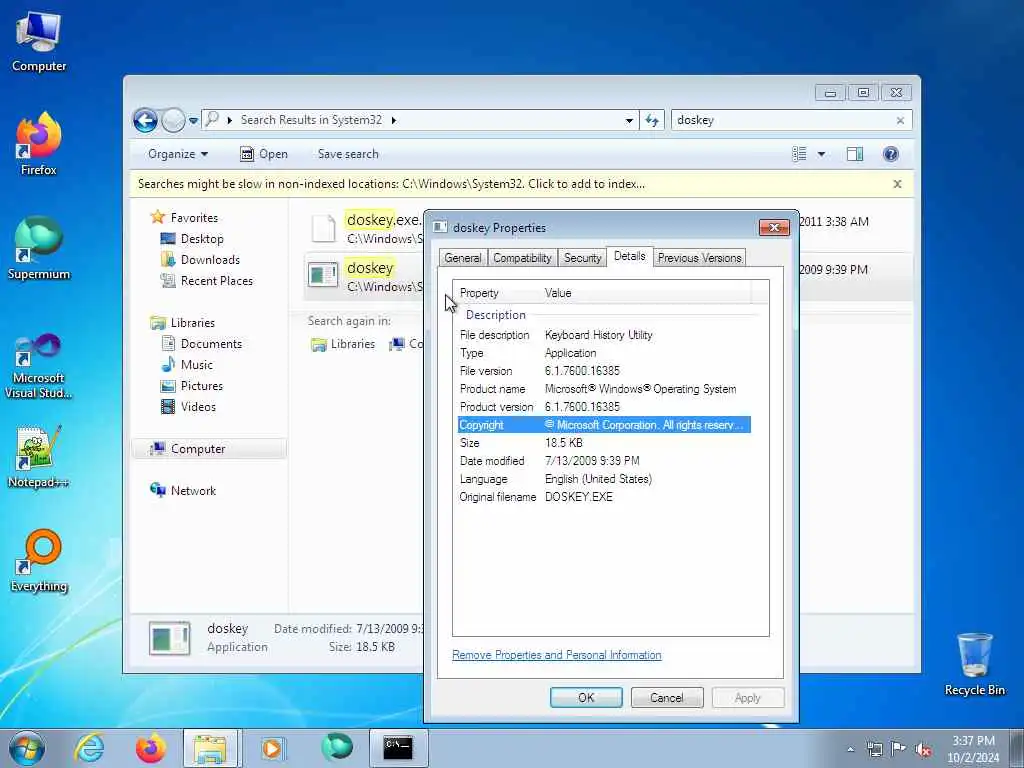This screenshot has height=768, width=1024.
Task: Switch to the General tab
Action: coord(462,258)
